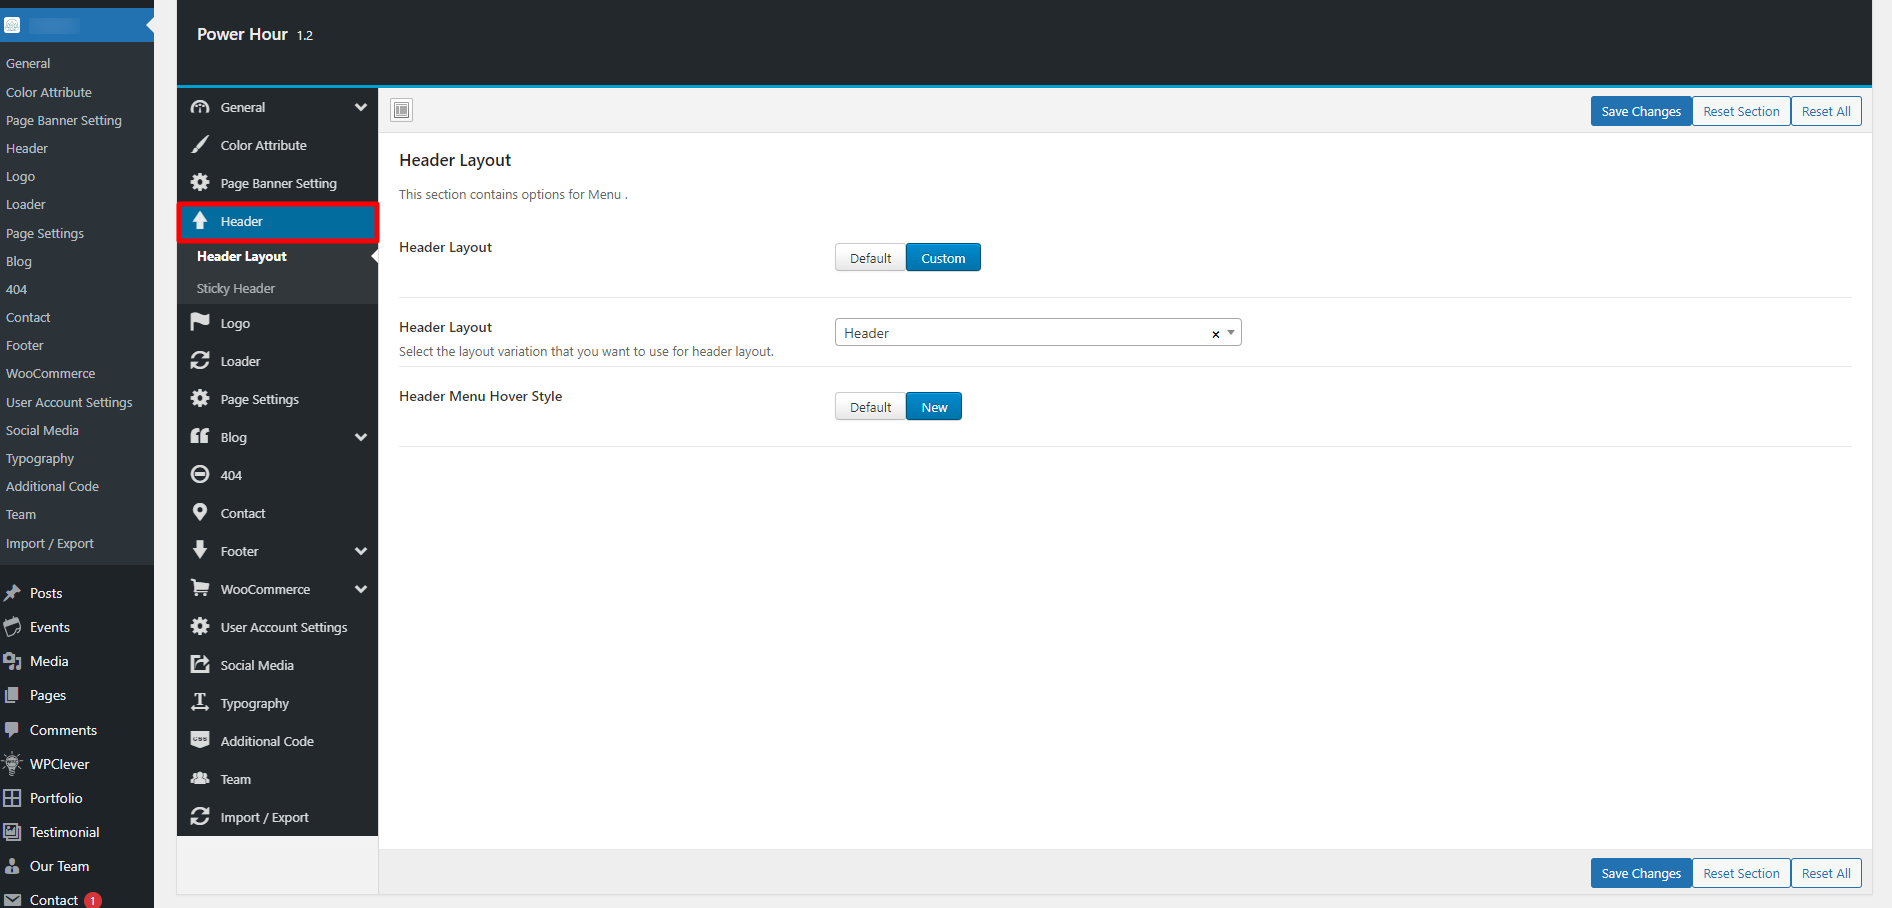
Task: Click the Portfolio grid icon
Action: (12, 798)
